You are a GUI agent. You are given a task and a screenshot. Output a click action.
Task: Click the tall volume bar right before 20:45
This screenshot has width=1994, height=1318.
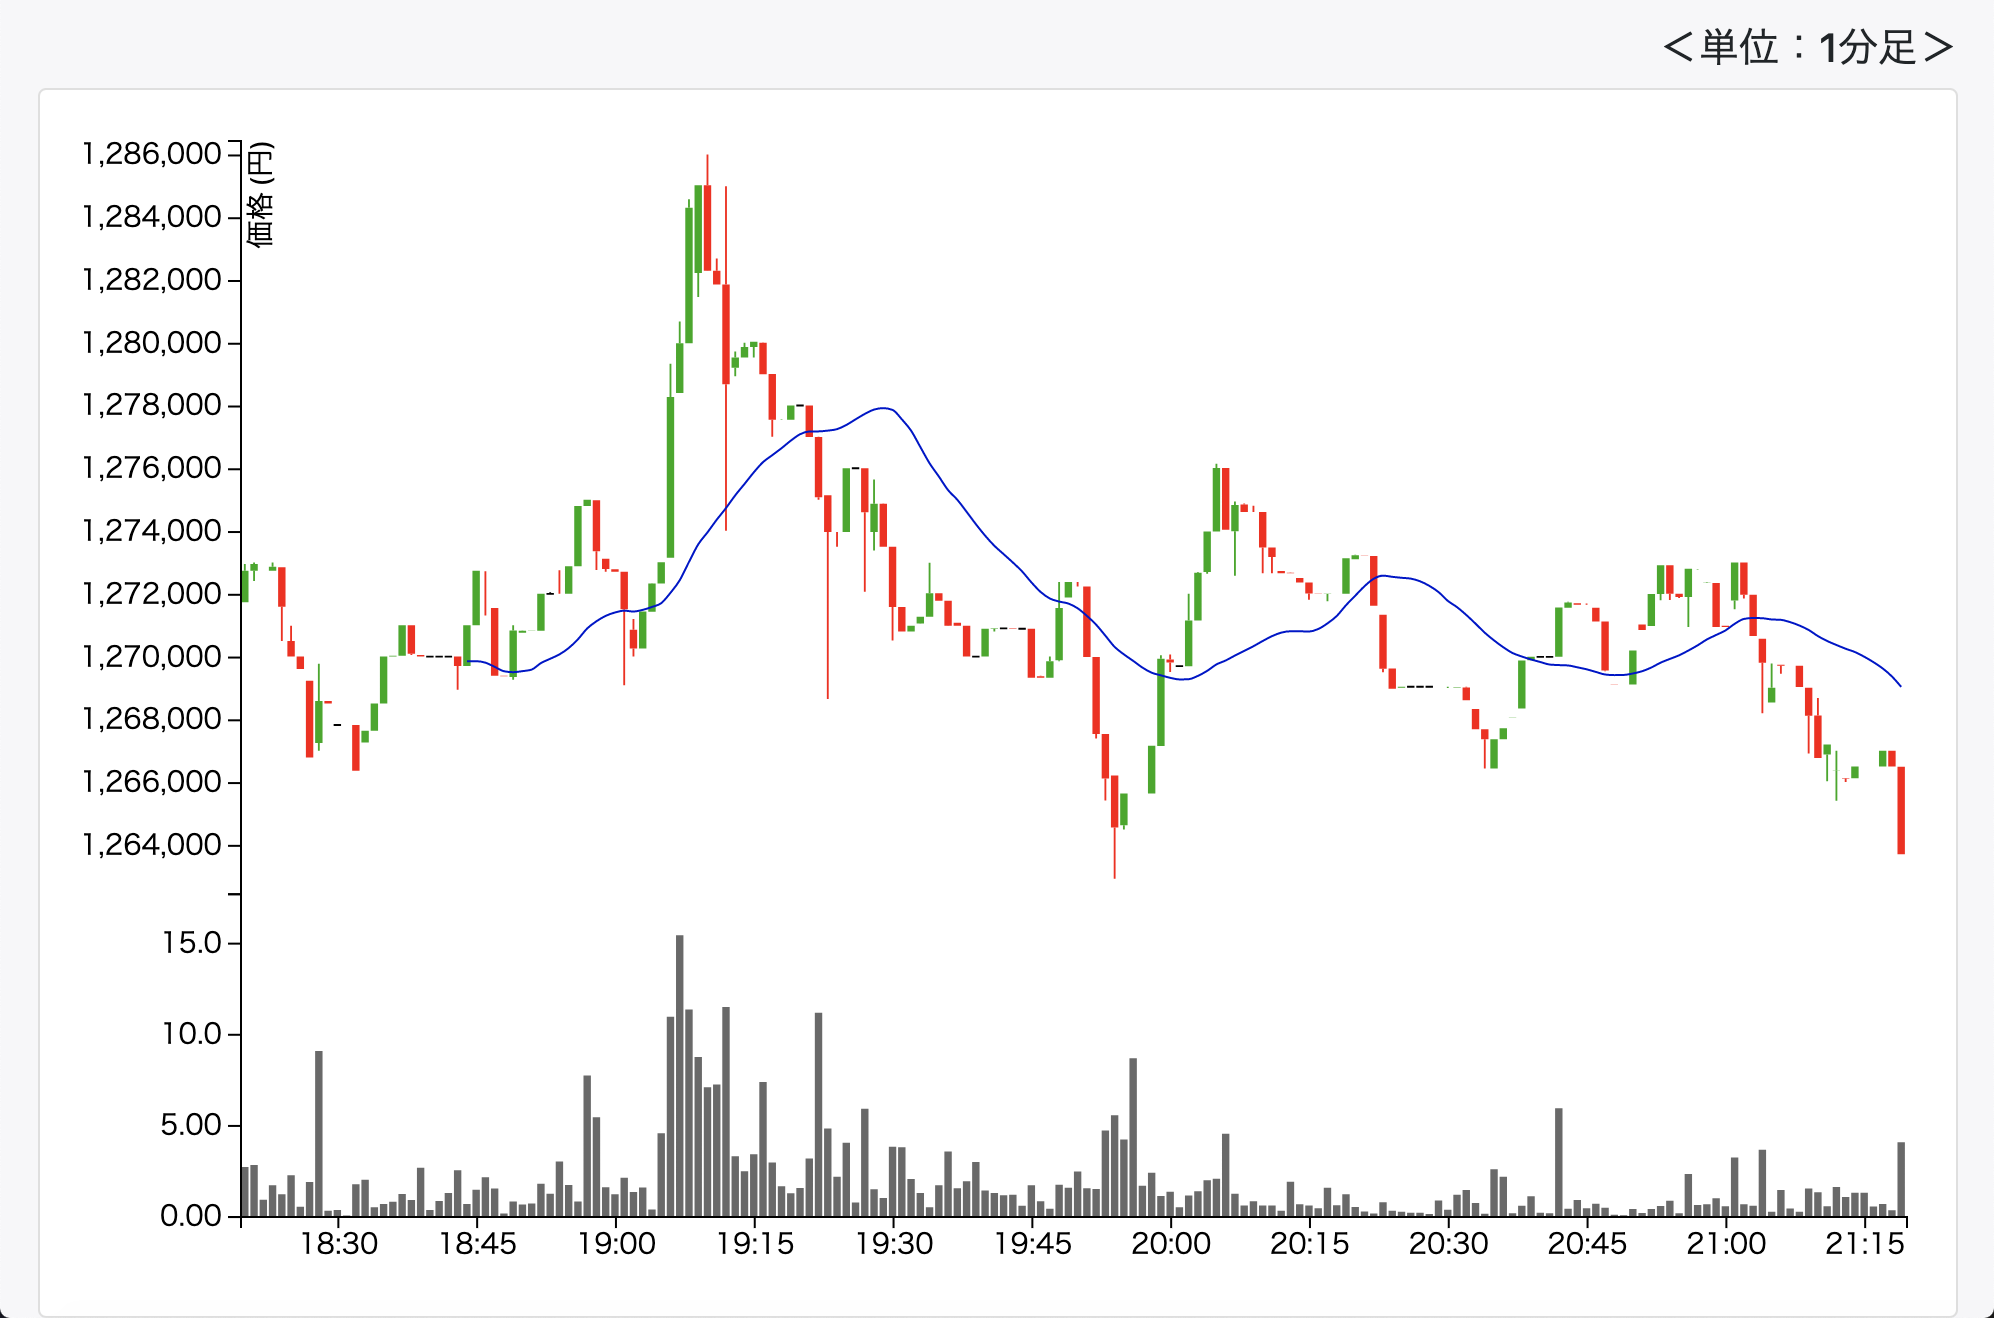point(1558,1161)
